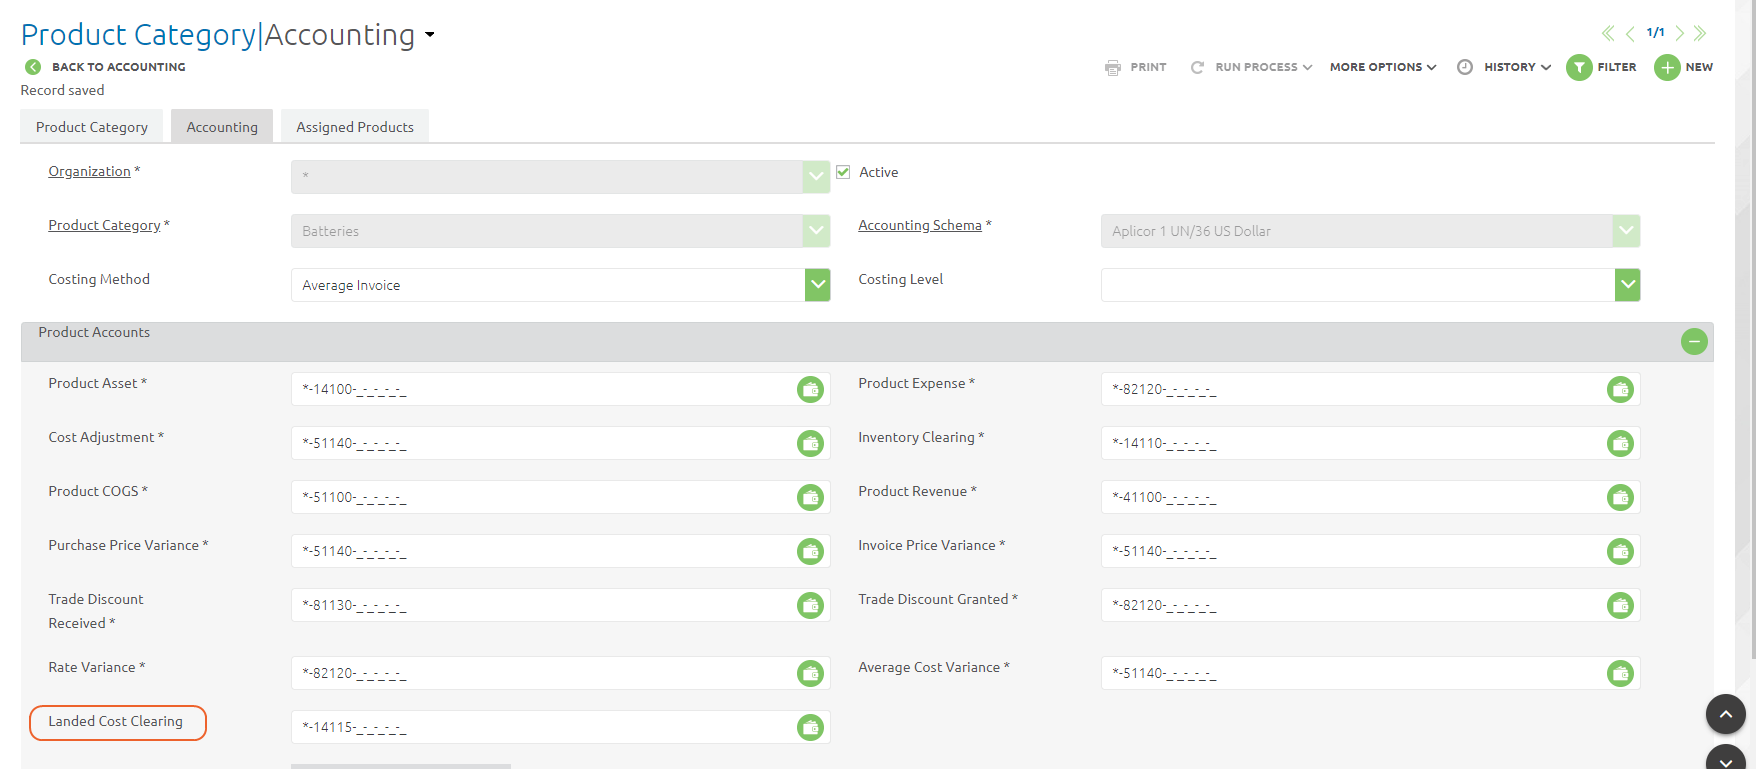
Task: Open account picker for Product Revenue
Action: 1620,497
